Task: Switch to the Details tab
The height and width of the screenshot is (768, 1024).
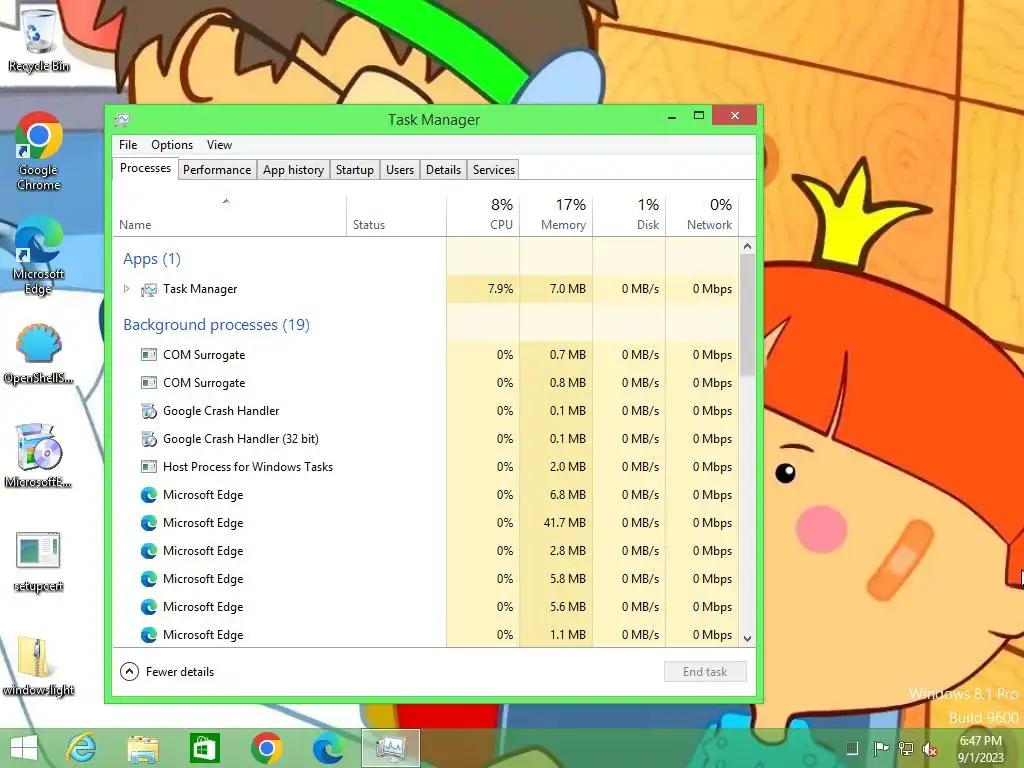Action: coord(443,170)
